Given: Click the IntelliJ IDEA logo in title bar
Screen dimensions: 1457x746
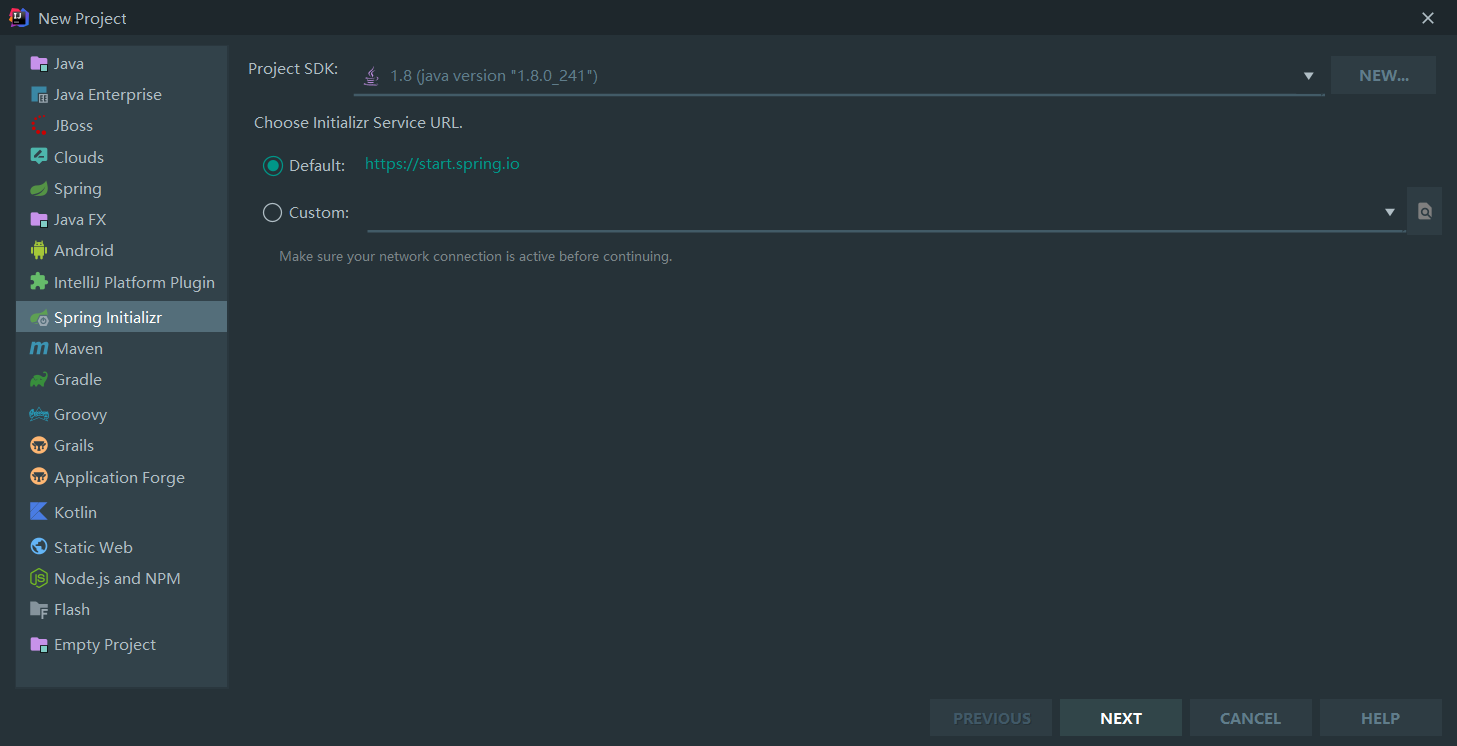Looking at the screenshot, I should 18,18.
